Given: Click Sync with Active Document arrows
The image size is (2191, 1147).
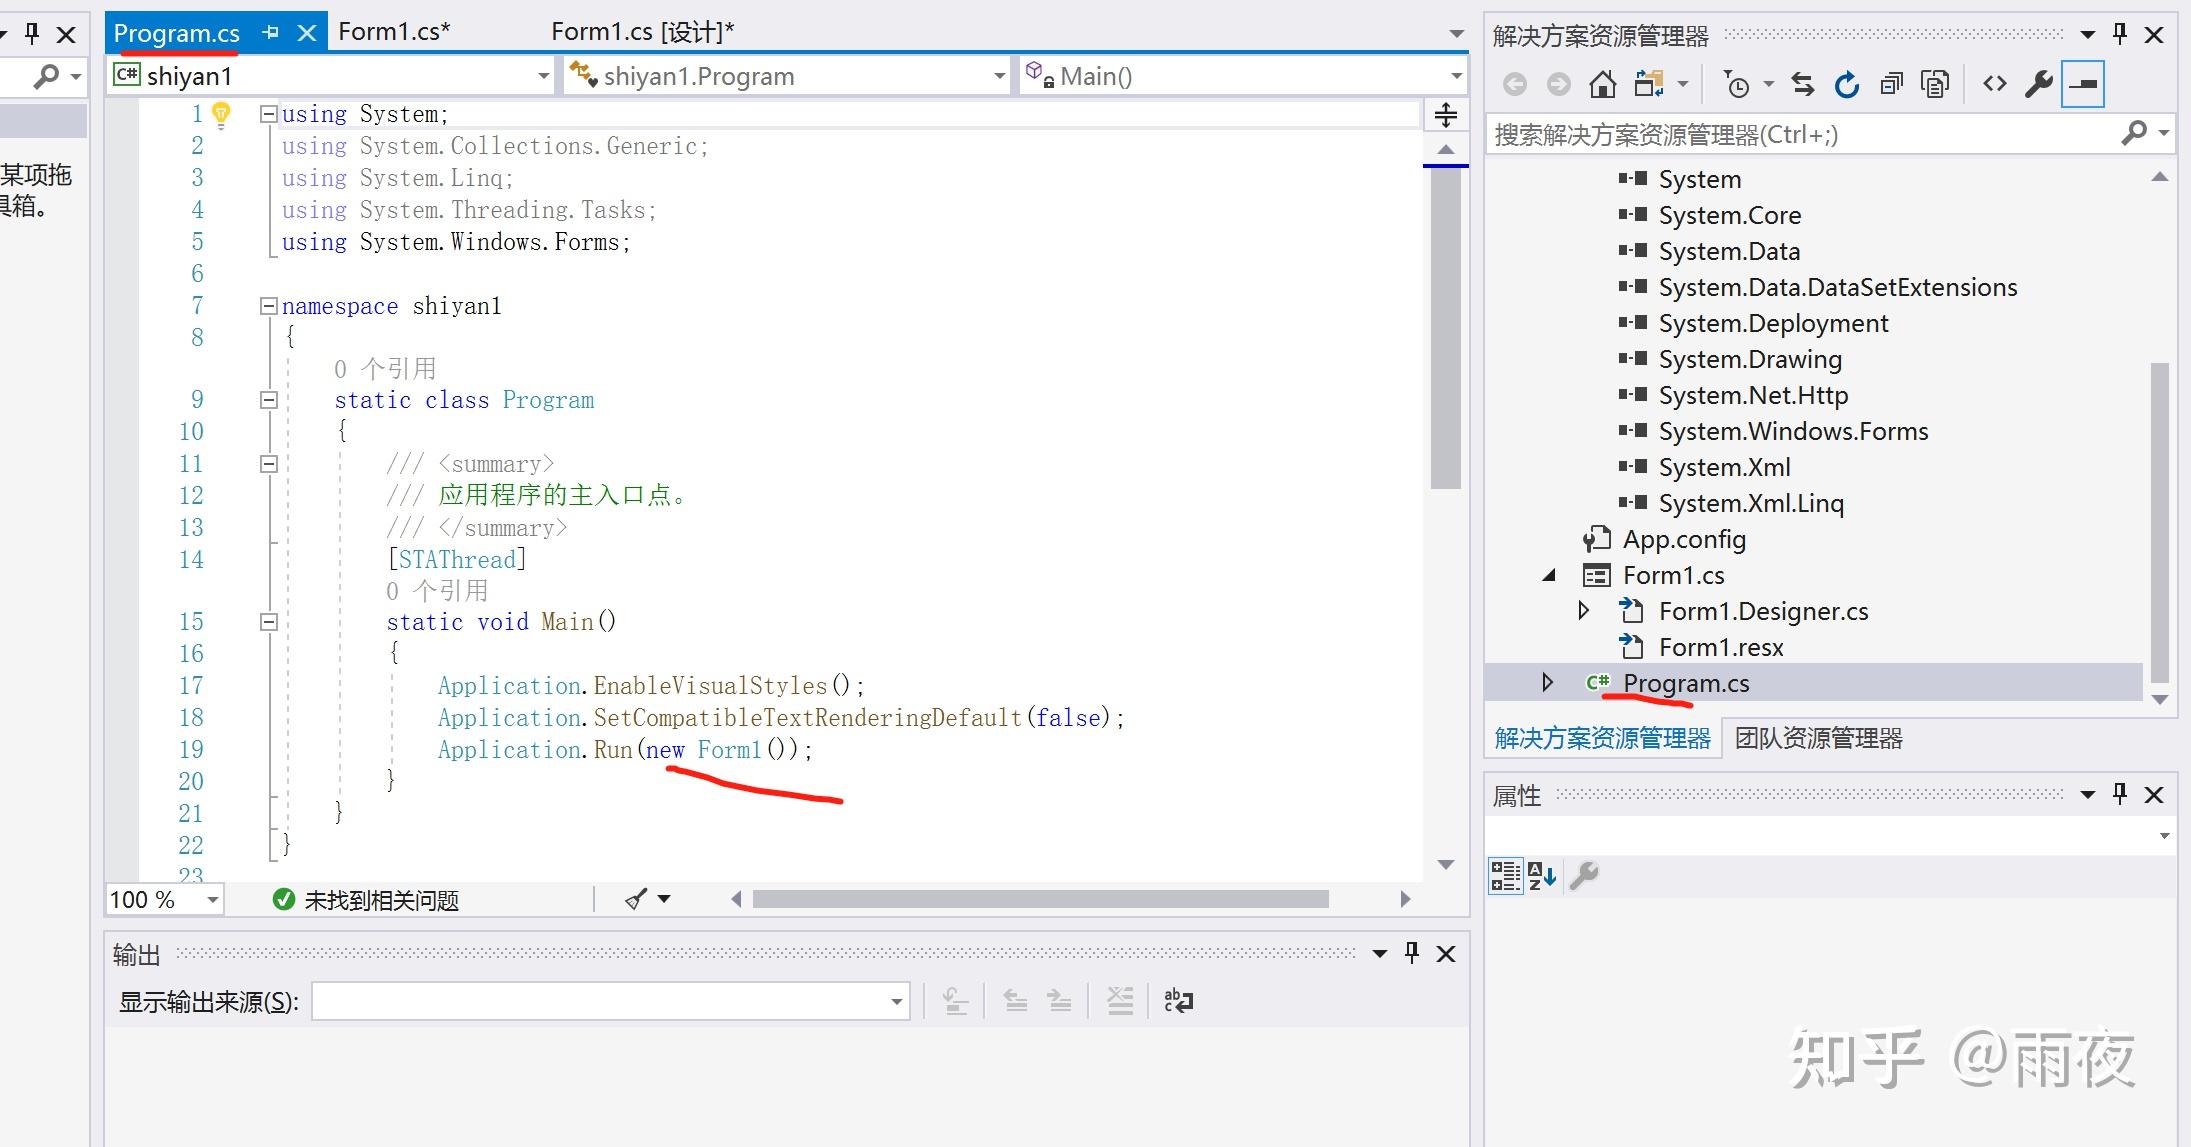Looking at the screenshot, I should pyautogui.click(x=1802, y=85).
